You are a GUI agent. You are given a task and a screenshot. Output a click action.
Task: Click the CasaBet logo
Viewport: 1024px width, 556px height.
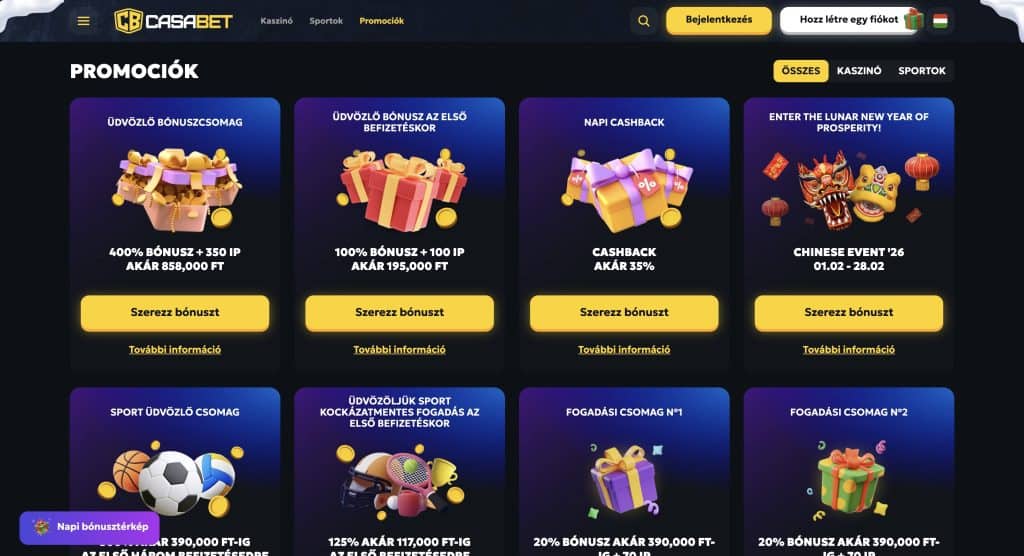173,21
